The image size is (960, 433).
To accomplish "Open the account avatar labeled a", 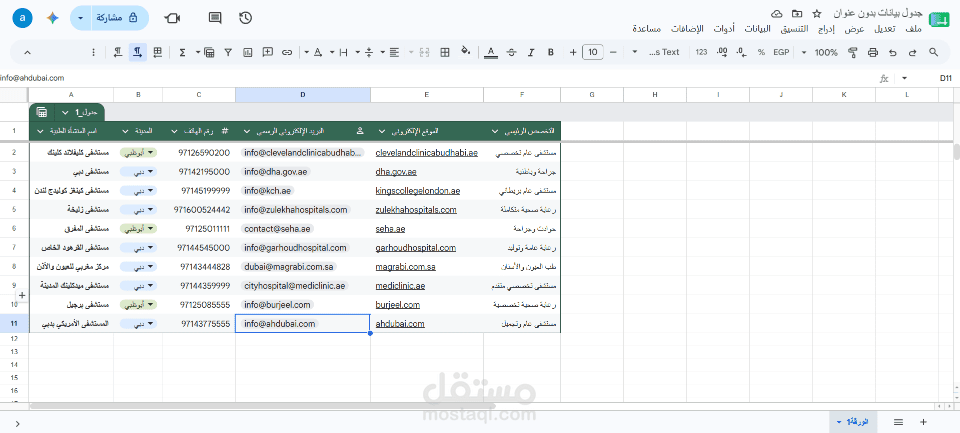I will pos(23,18).
